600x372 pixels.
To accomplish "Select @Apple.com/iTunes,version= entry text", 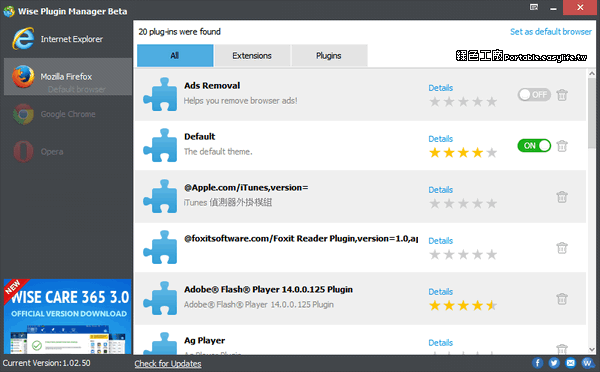I will (x=246, y=188).
